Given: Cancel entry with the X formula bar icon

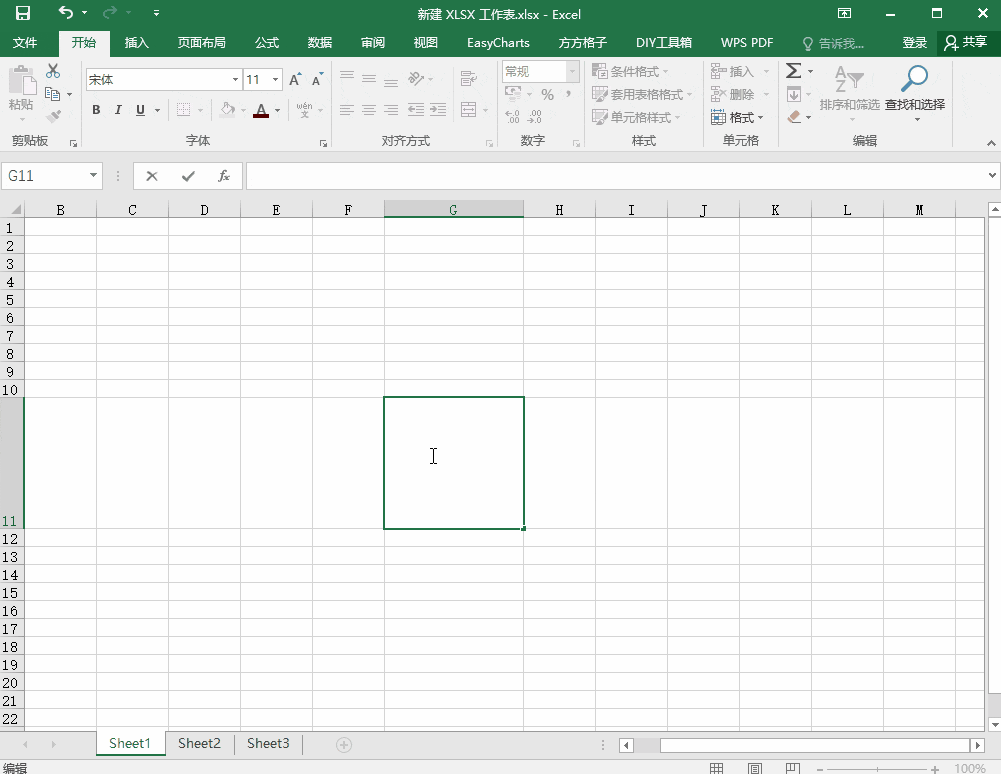Looking at the screenshot, I should click(152, 176).
